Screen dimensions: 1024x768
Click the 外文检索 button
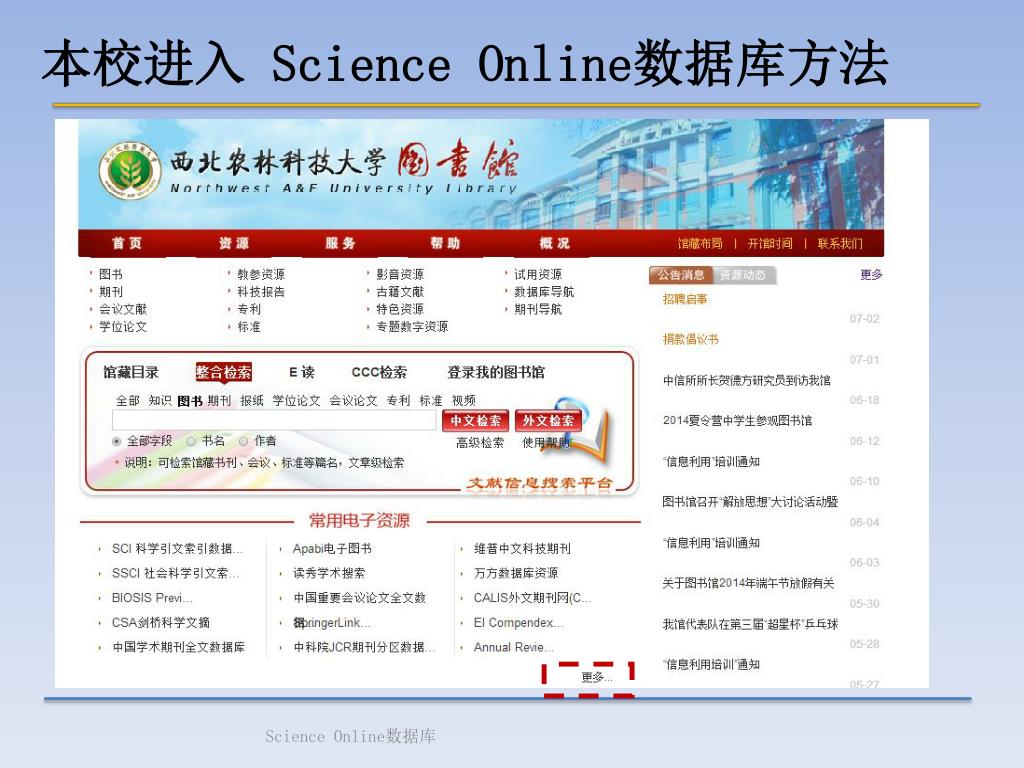[548, 421]
